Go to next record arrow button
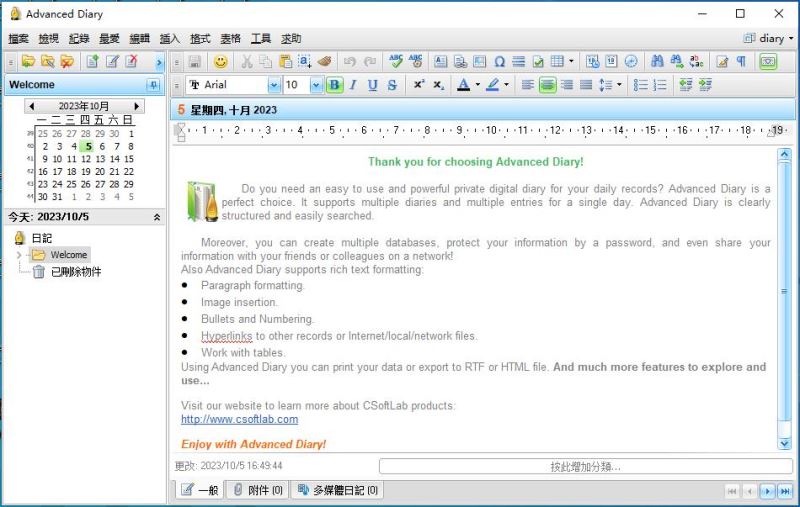The width and height of the screenshot is (800, 507). 767,491
